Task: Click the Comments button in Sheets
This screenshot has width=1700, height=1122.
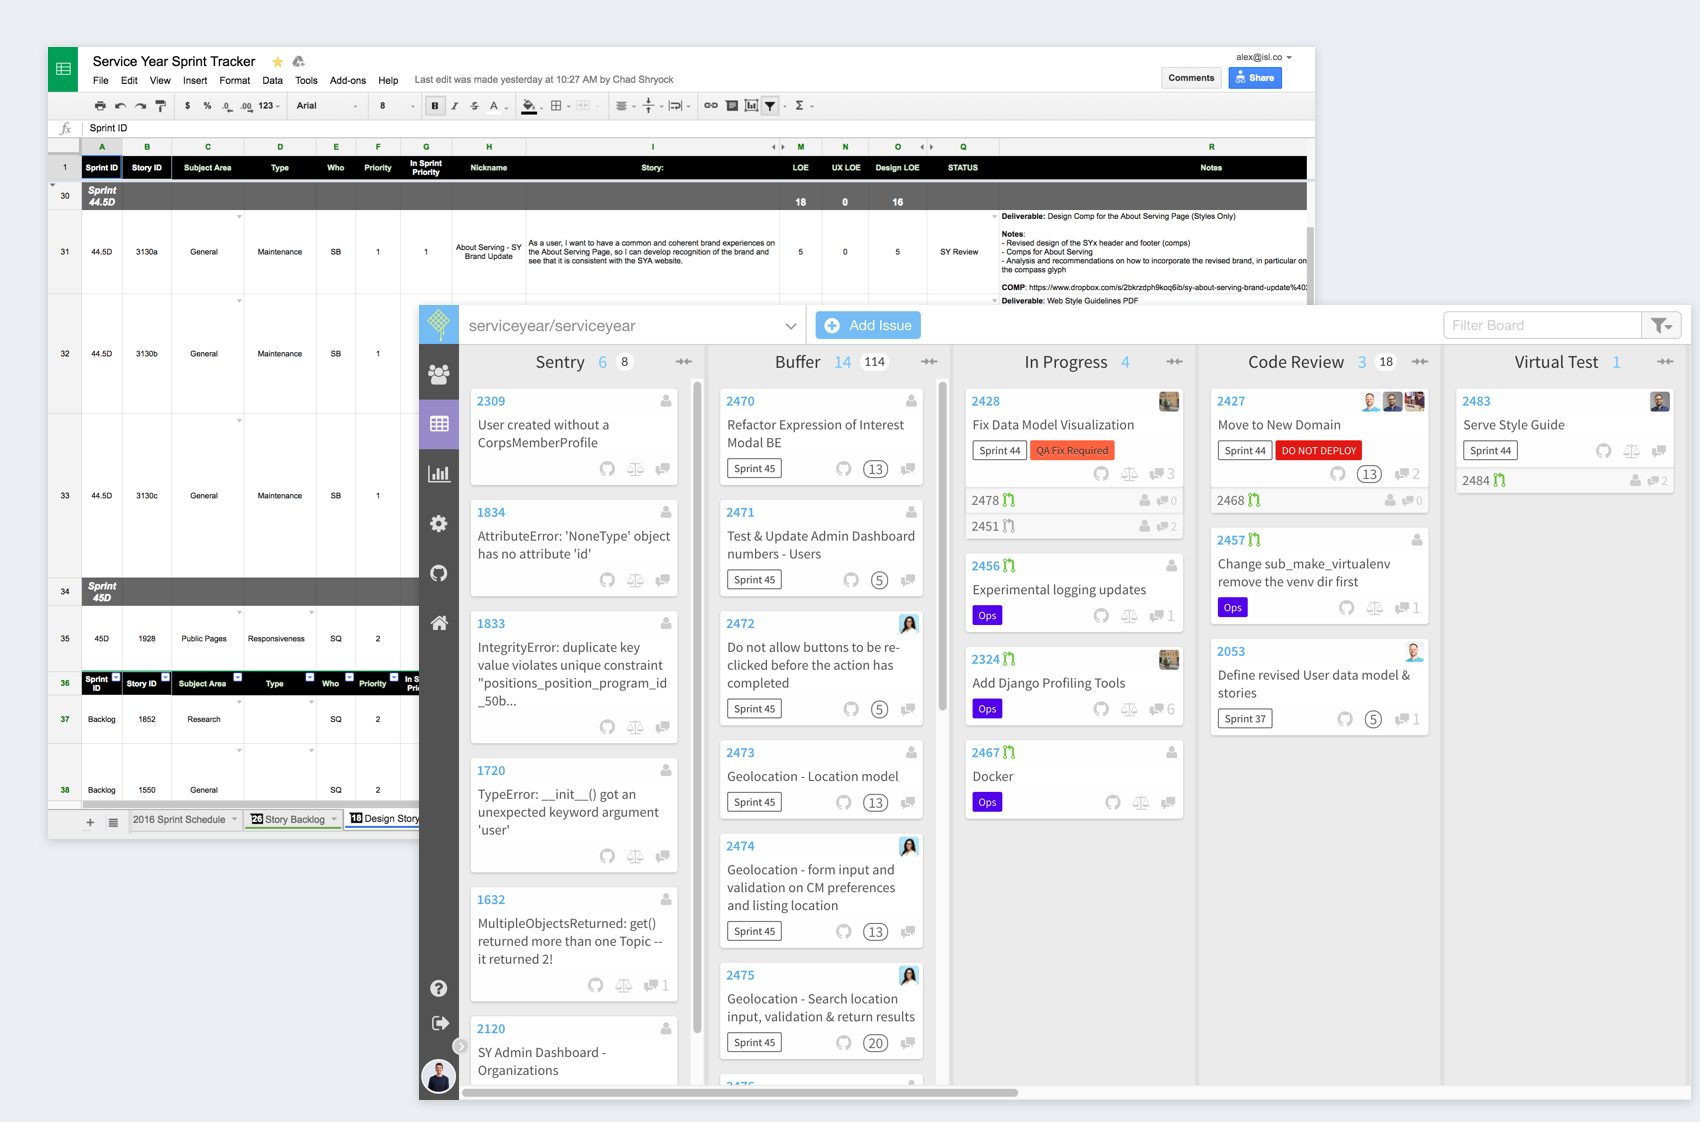Action: (x=1191, y=78)
